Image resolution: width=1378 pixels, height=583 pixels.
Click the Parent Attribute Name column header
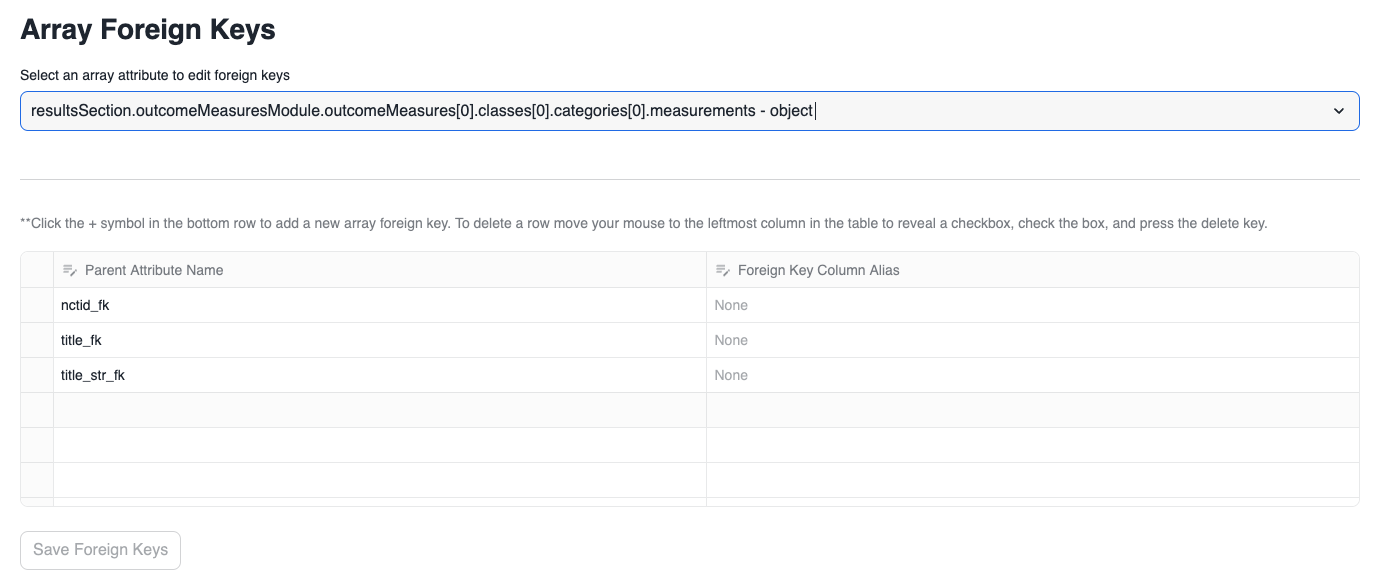point(154,270)
